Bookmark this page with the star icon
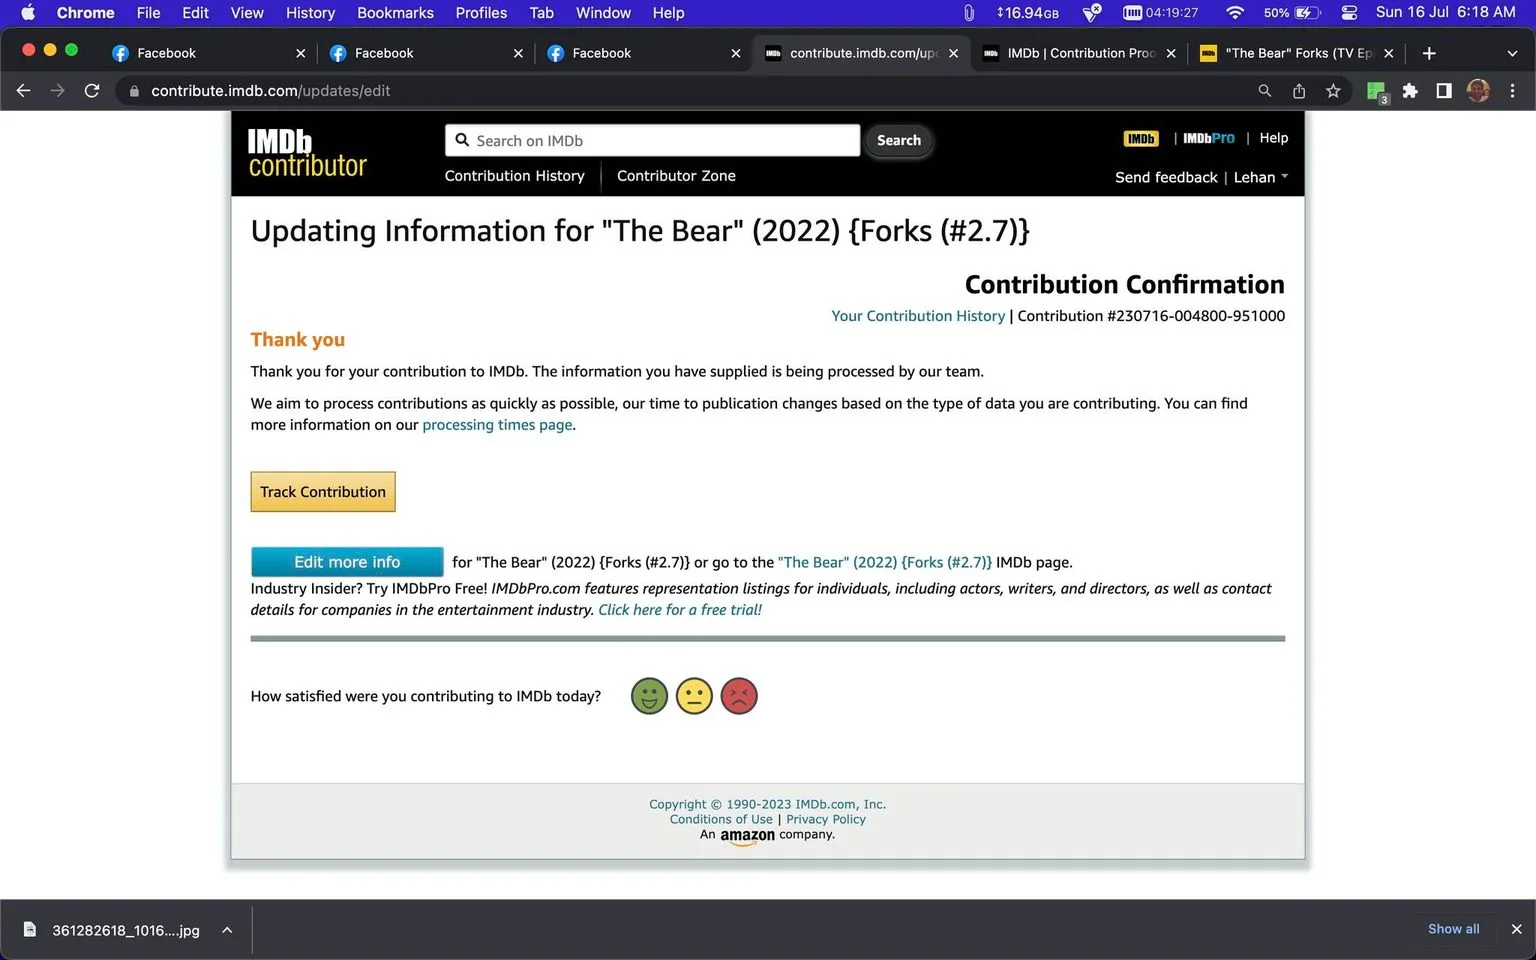Viewport: 1536px width, 960px height. coord(1333,91)
